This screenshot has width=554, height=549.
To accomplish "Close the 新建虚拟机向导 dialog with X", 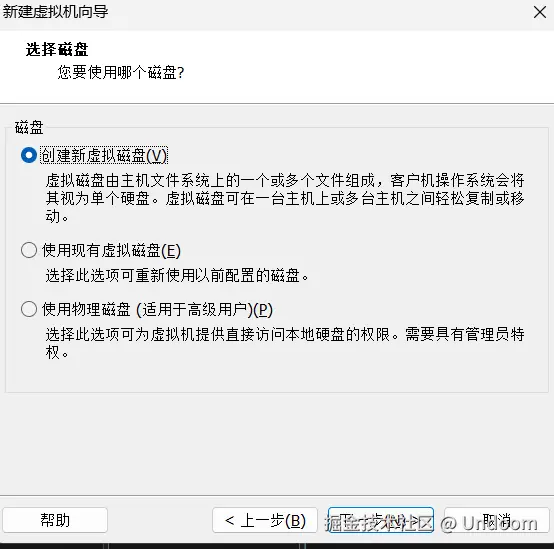I will (540, 12).
